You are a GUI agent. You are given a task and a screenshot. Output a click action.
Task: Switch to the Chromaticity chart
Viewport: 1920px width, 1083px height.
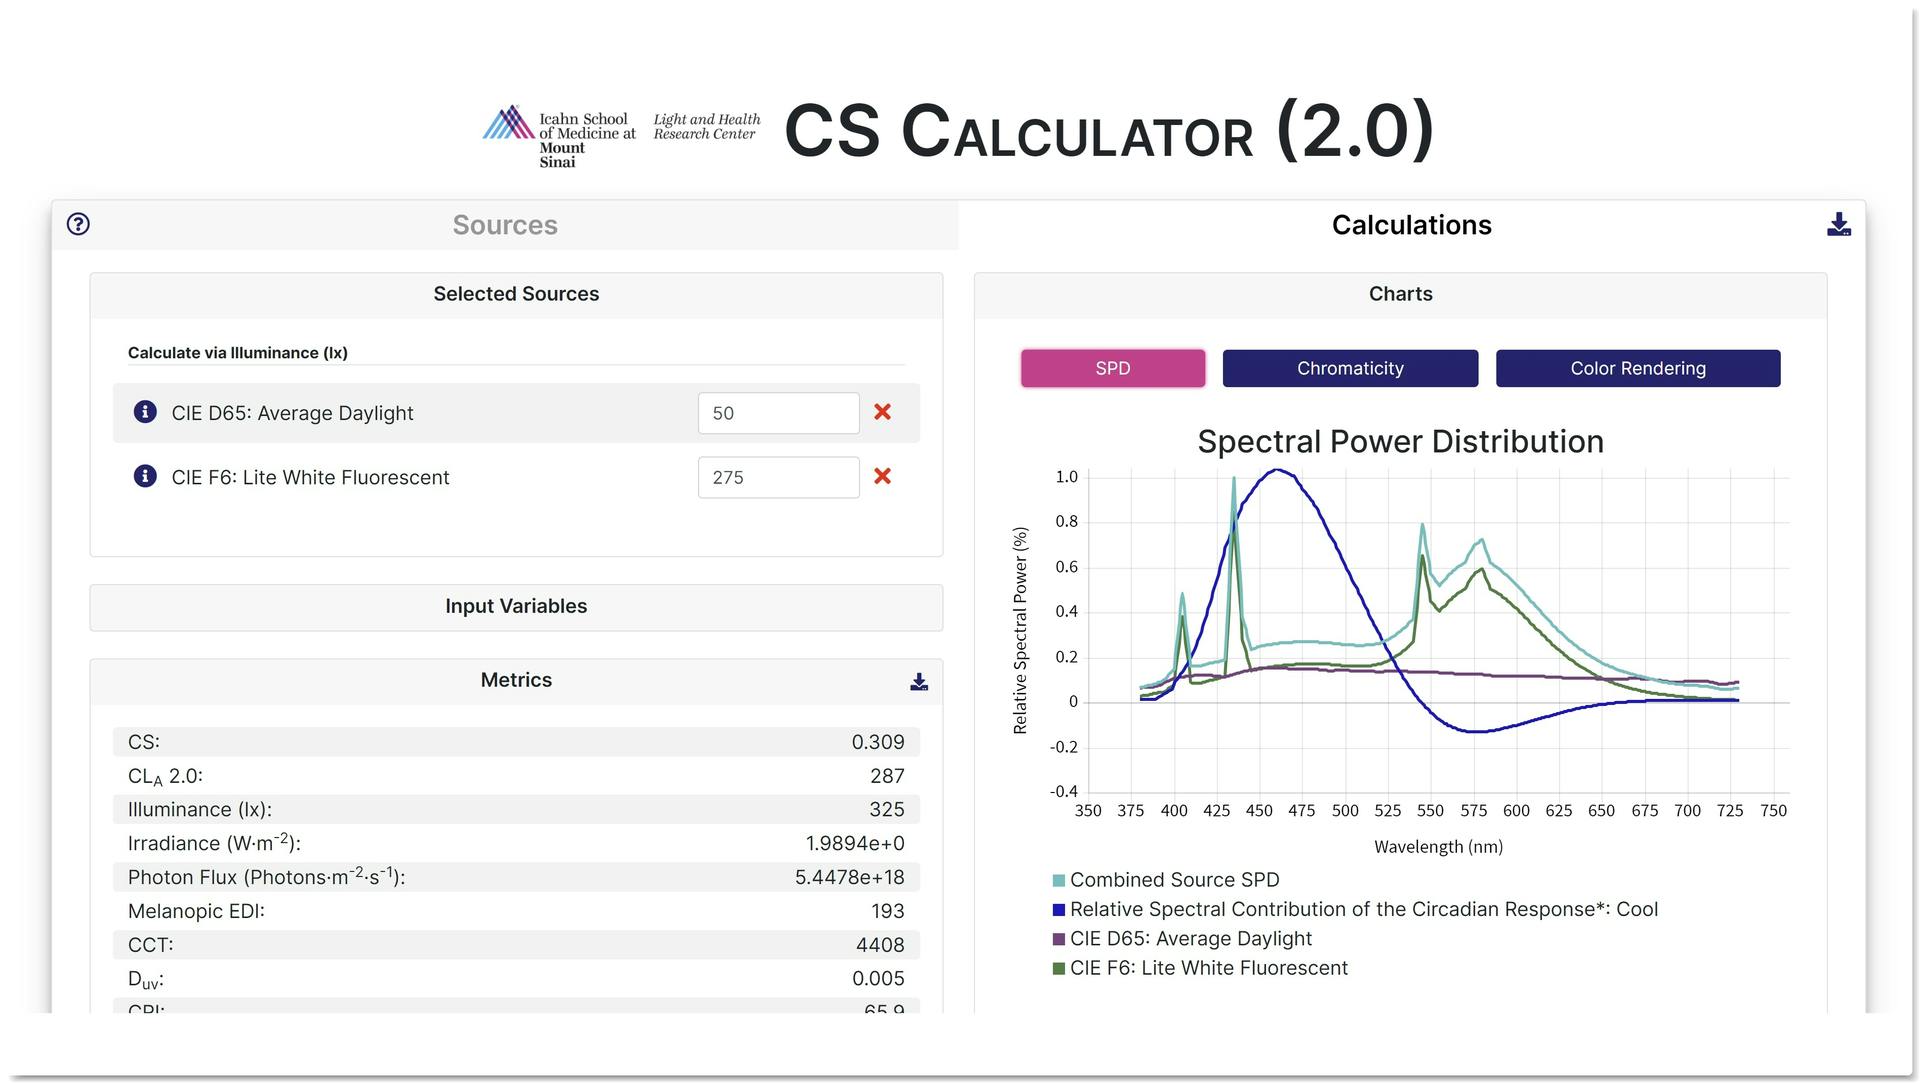(x=1350, y=368)
